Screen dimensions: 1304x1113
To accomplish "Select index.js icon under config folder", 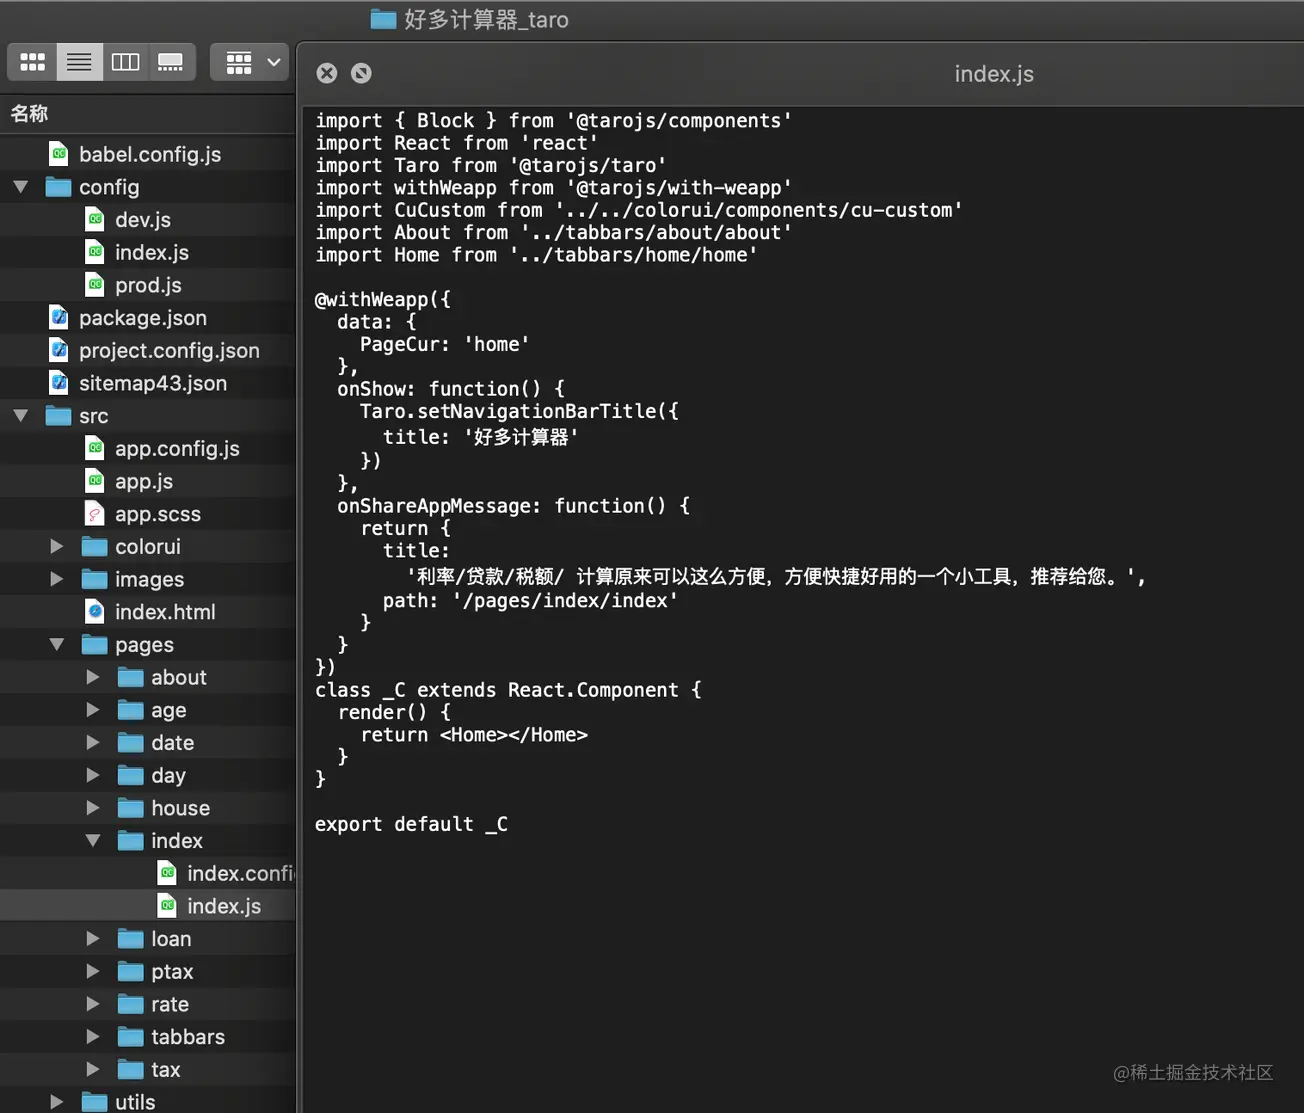I will pyautogui.click(x=95, y=252).
